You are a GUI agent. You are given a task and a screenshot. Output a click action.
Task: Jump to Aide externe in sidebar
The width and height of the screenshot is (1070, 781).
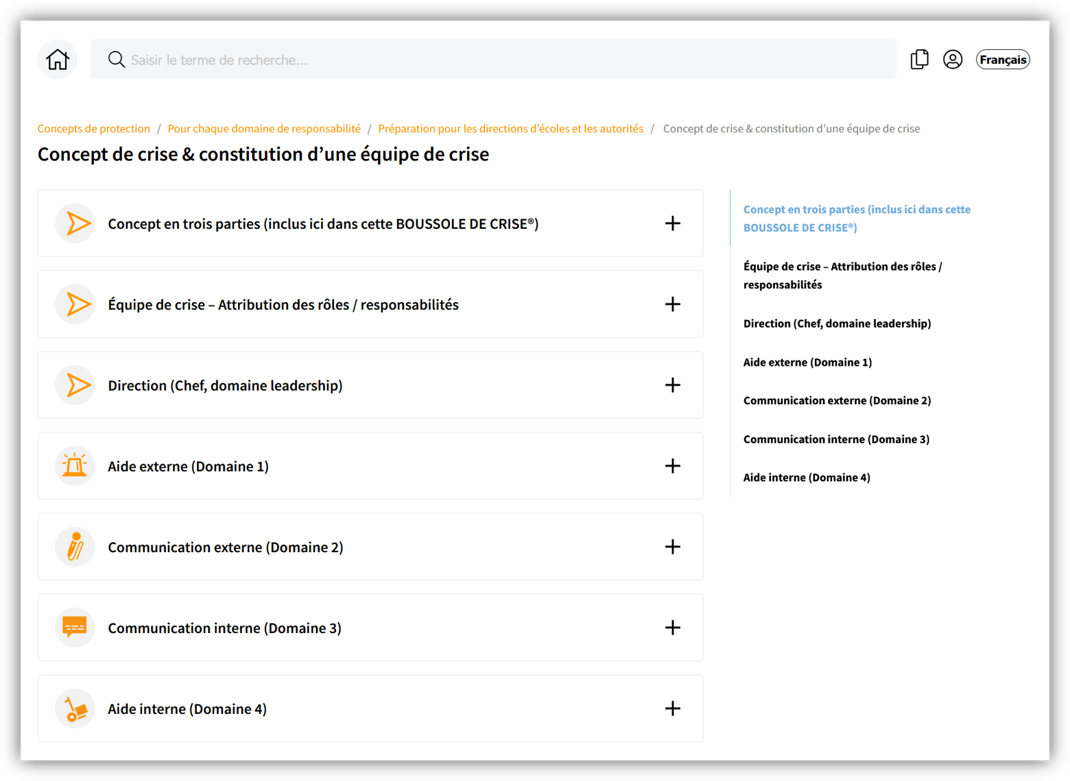(x=807, y=362)
